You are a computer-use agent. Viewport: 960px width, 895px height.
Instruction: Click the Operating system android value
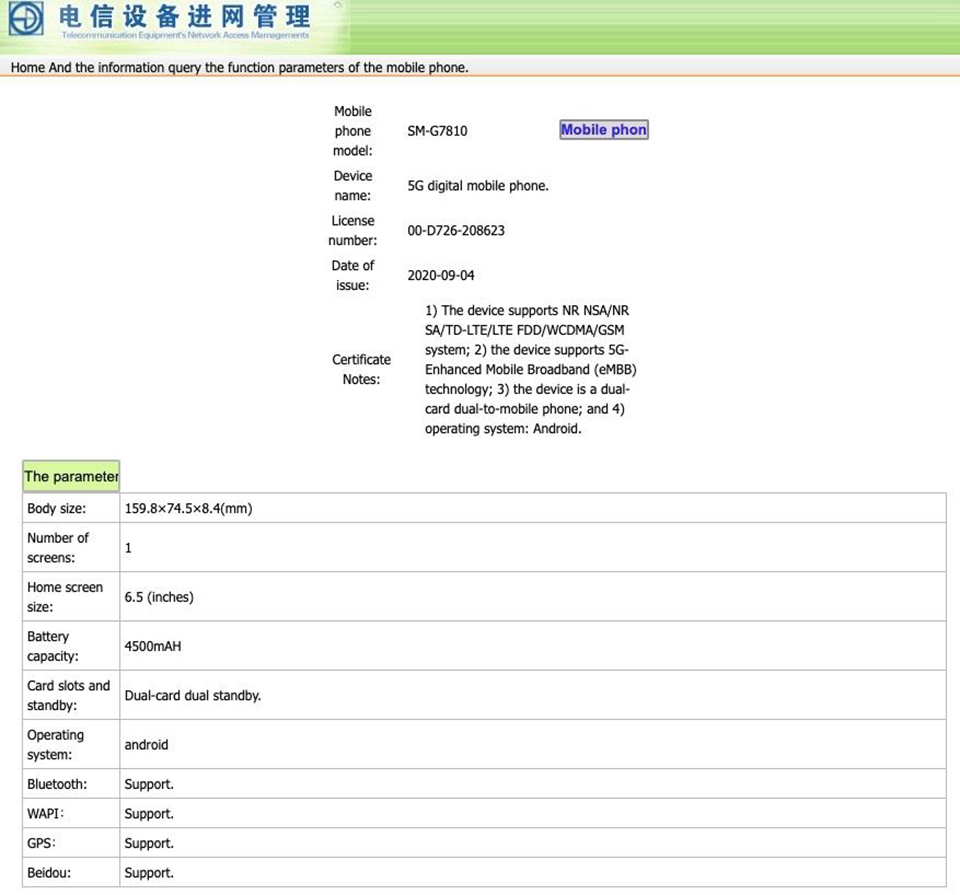[x=146, y=744]
